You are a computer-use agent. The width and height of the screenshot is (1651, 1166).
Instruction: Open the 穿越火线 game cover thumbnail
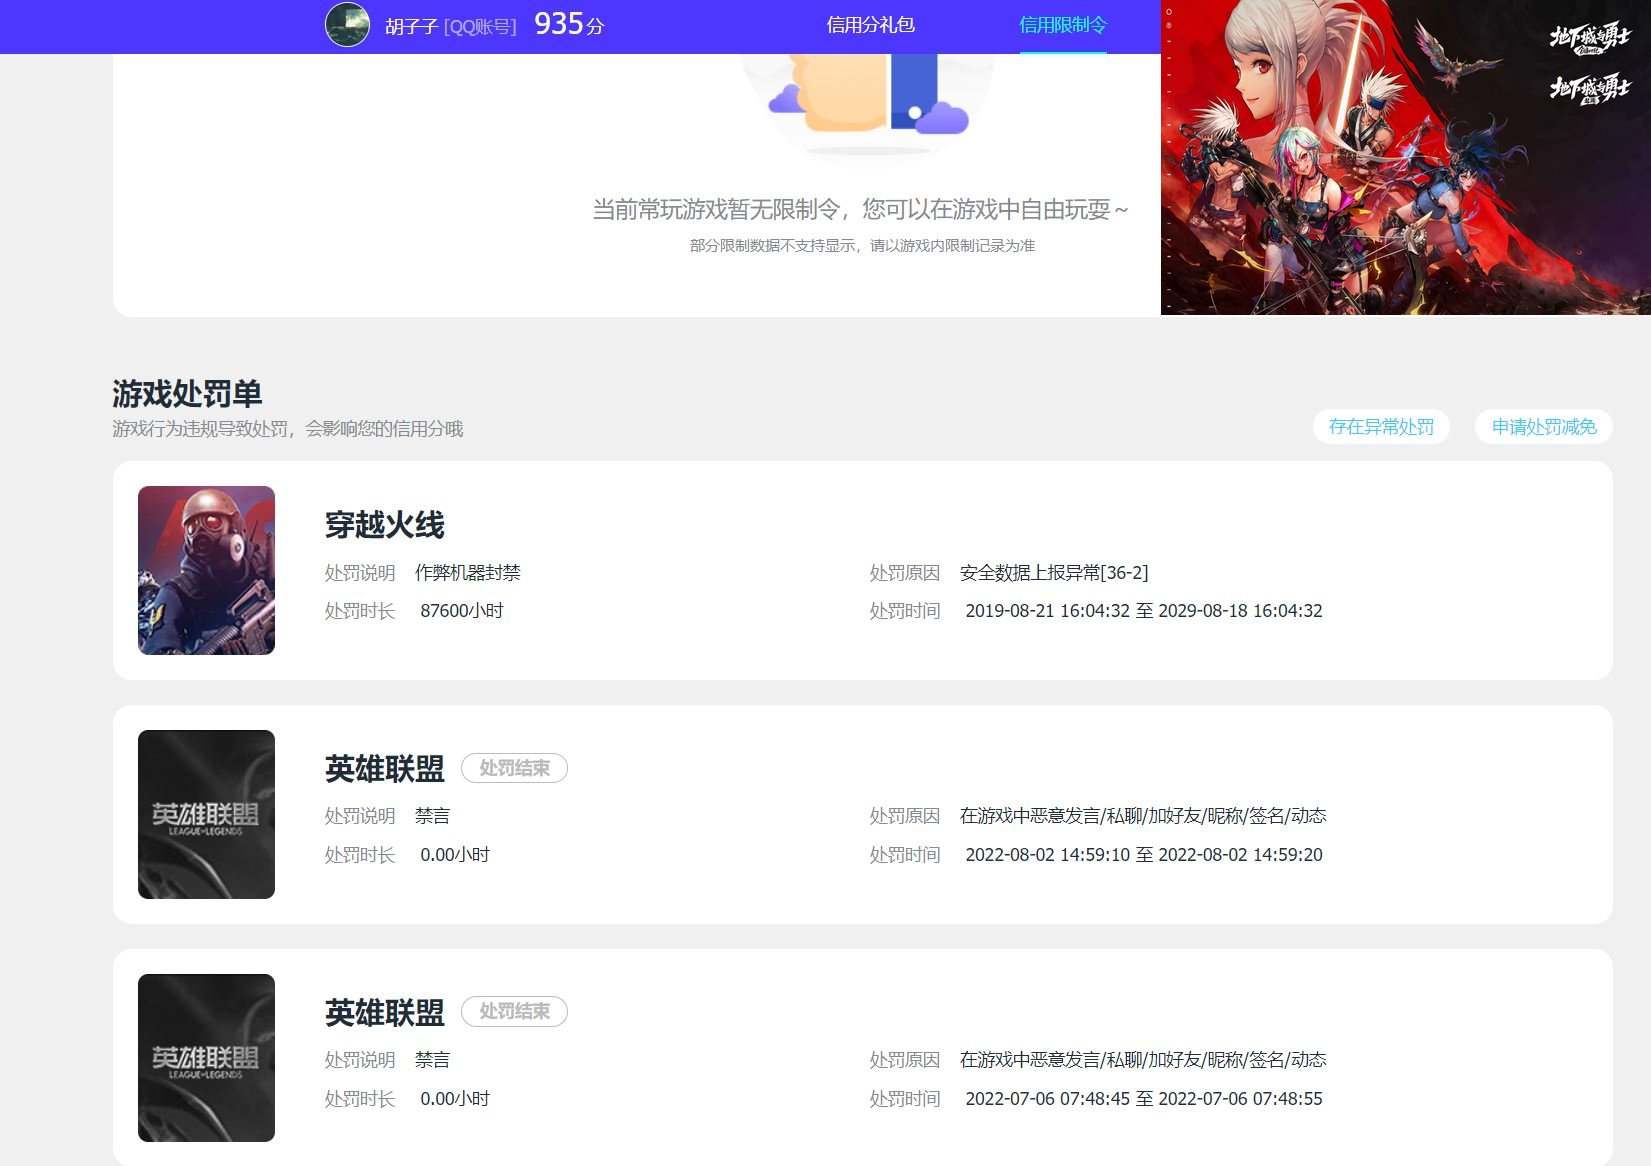point(206,570)
